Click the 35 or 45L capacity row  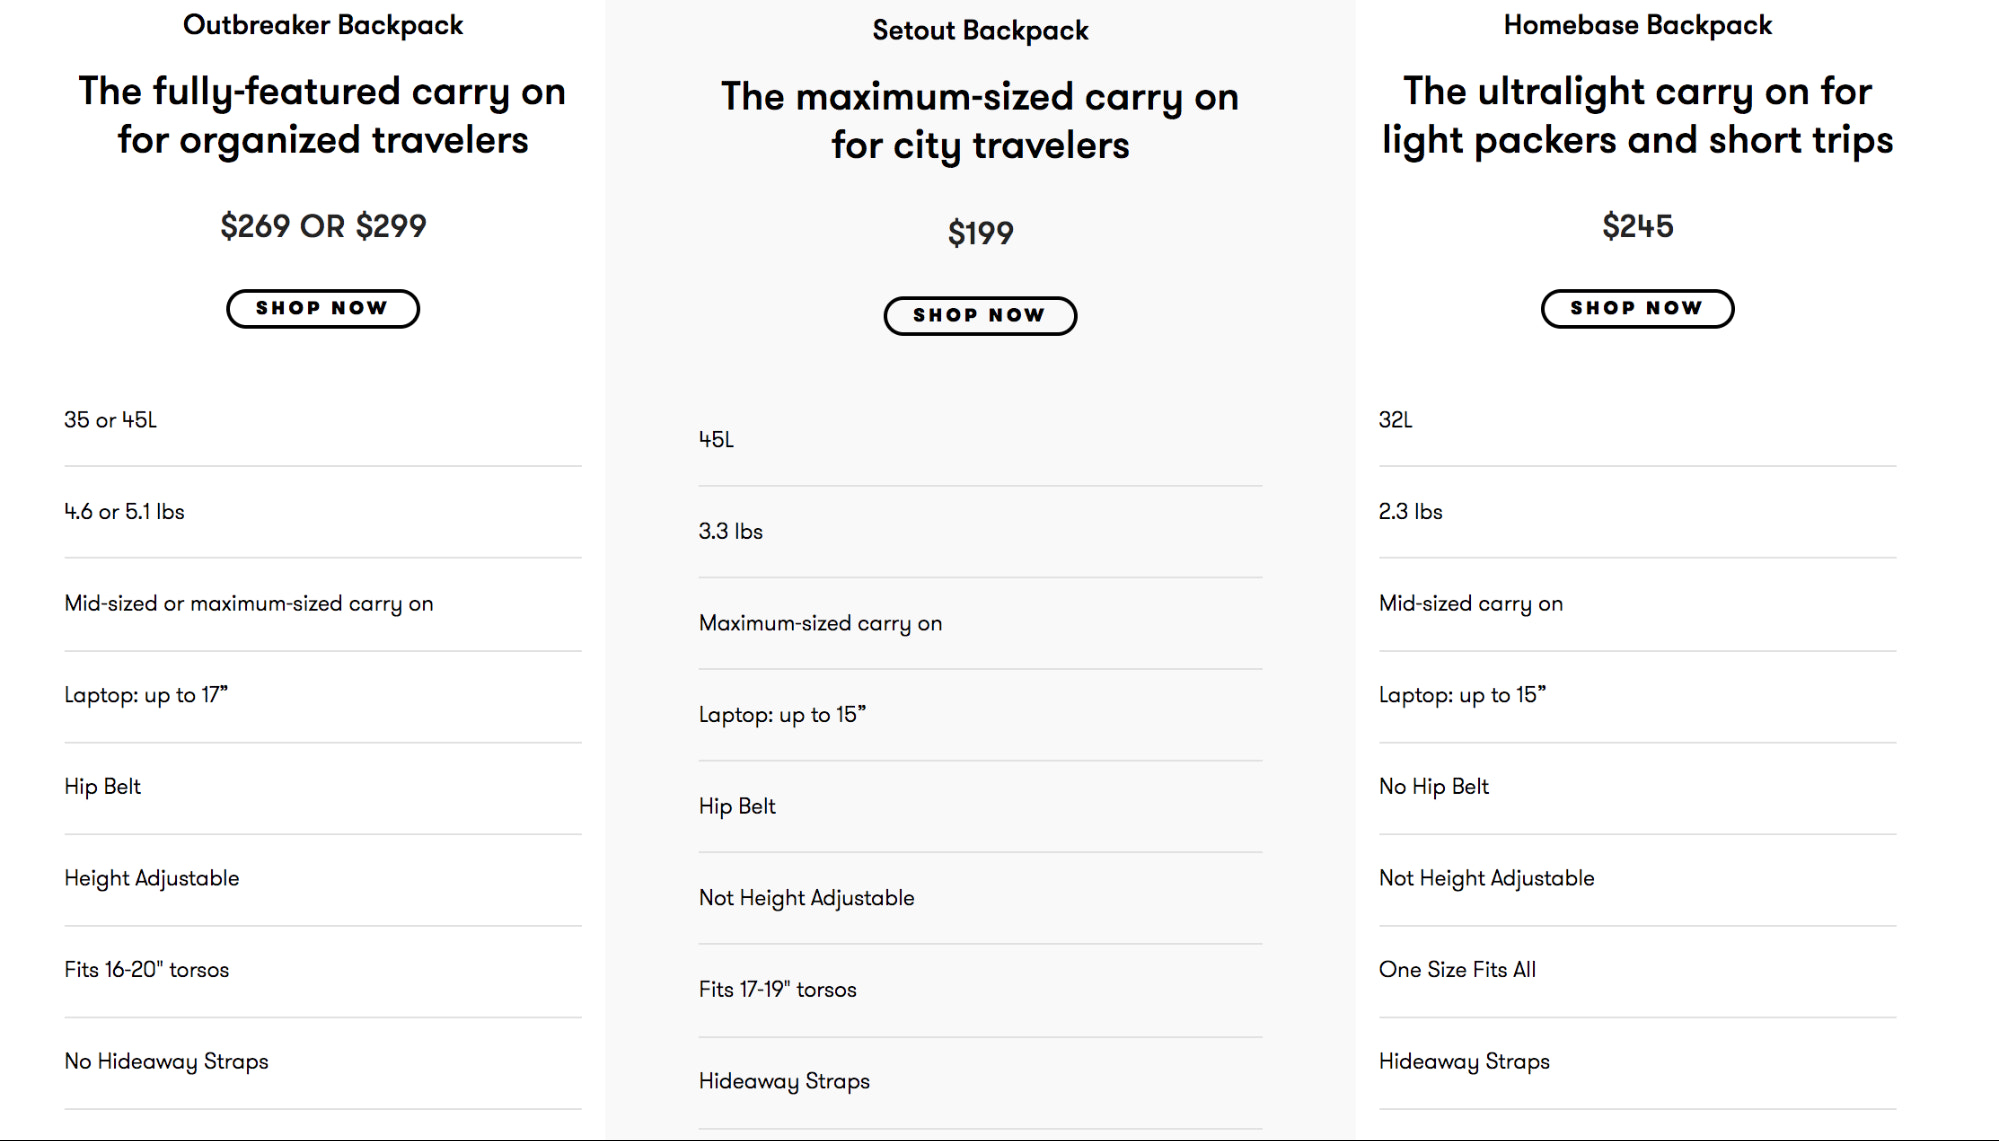(x=111, y=420)
